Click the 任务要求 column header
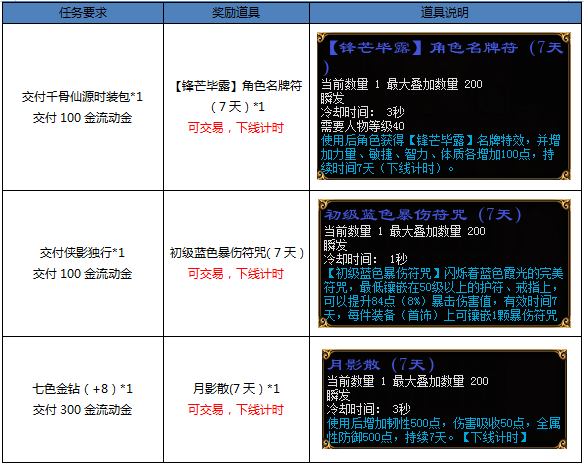 [x=83, y=13]
